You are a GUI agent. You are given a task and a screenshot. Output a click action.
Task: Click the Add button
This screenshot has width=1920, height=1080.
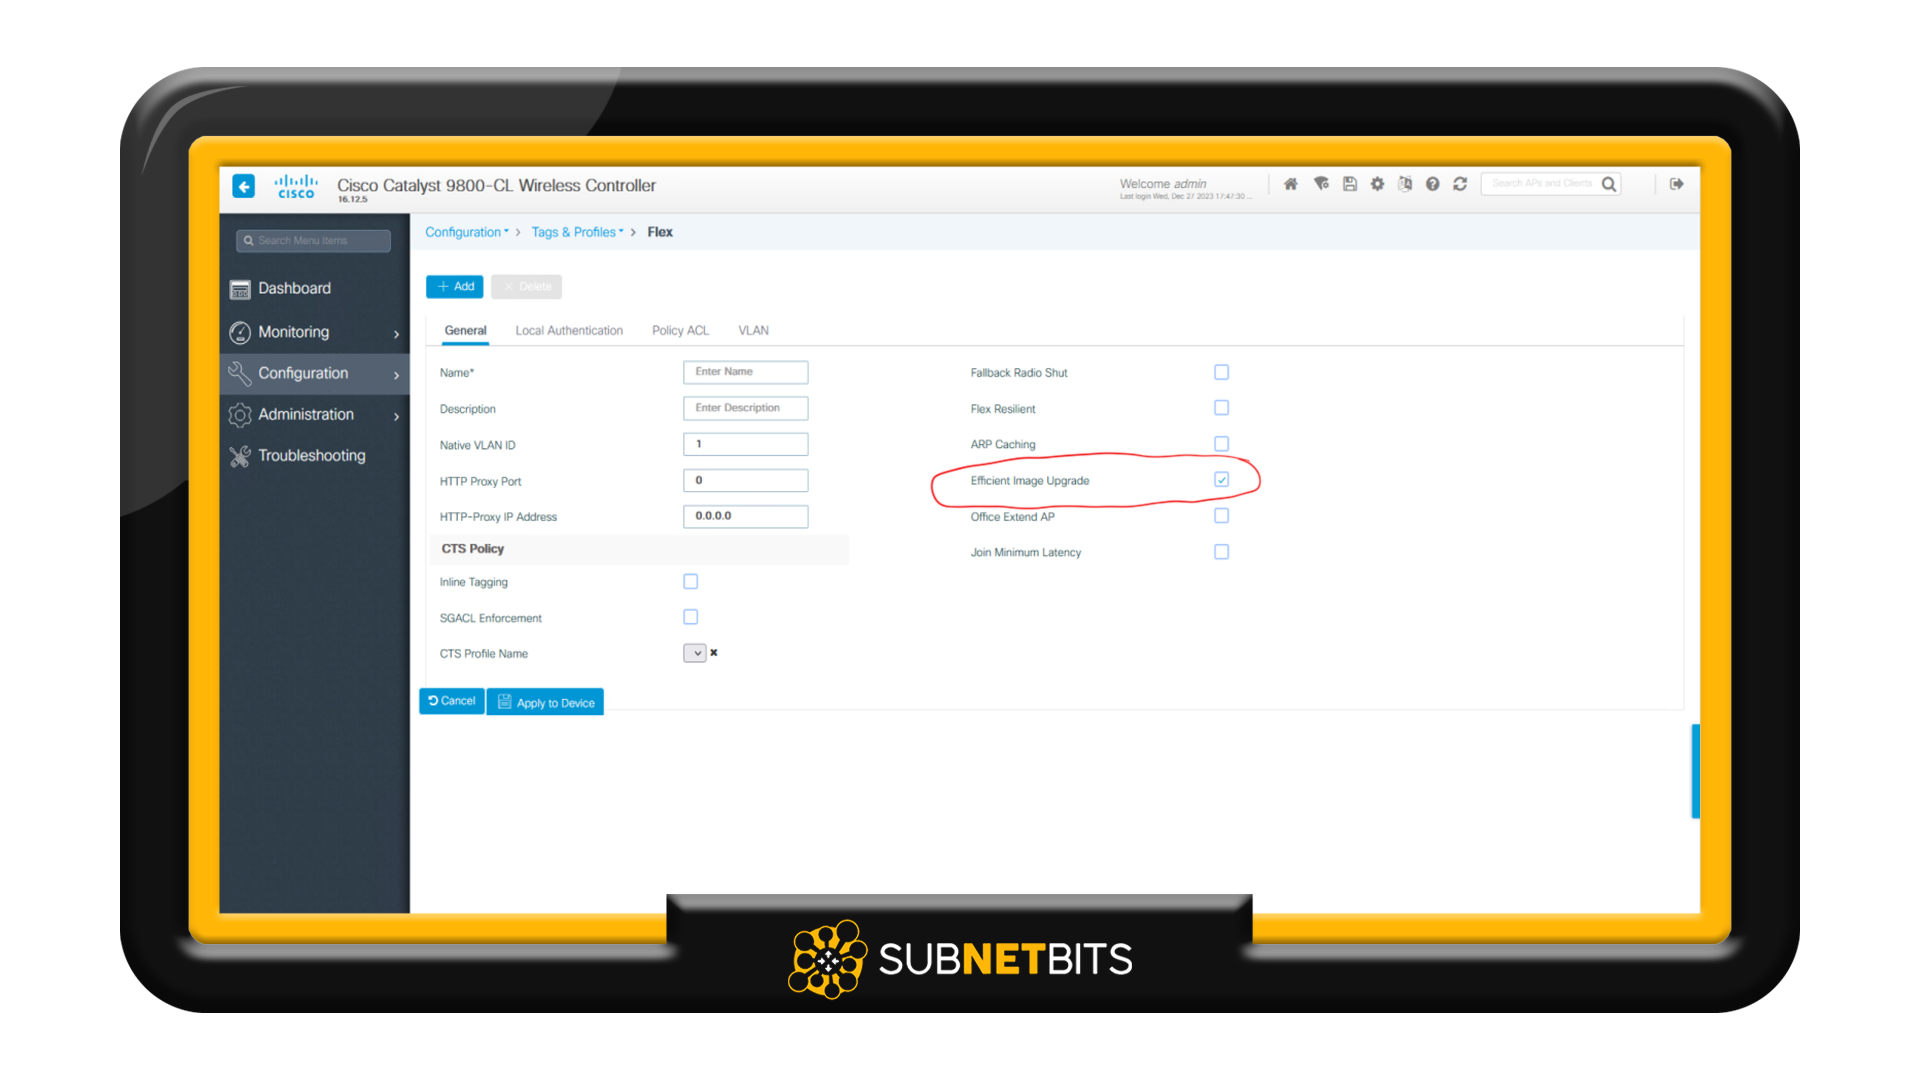[455, 287]
